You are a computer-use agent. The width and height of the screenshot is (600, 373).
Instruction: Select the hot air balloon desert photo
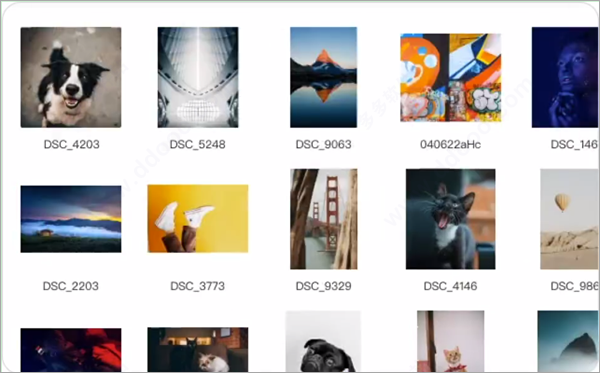(x=569, y=219)
